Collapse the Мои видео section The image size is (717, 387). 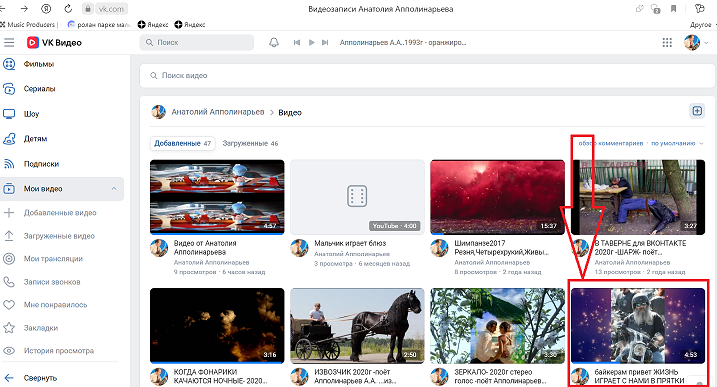114,188
